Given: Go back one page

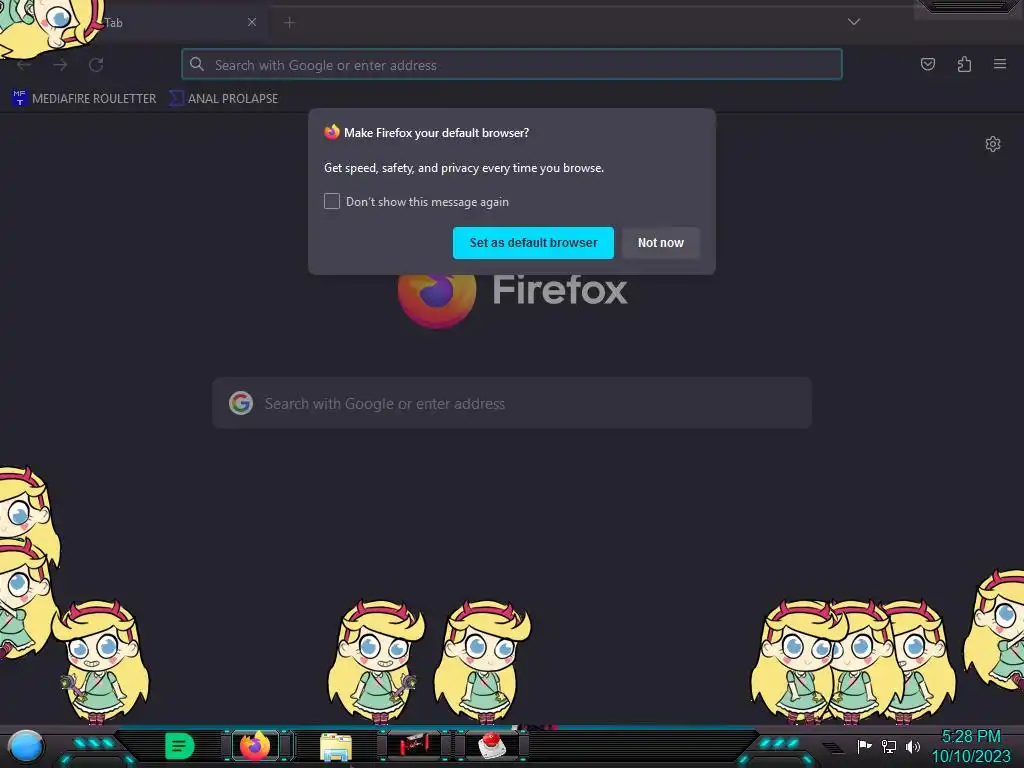Looking at the screenshot, I should (24, 65).
